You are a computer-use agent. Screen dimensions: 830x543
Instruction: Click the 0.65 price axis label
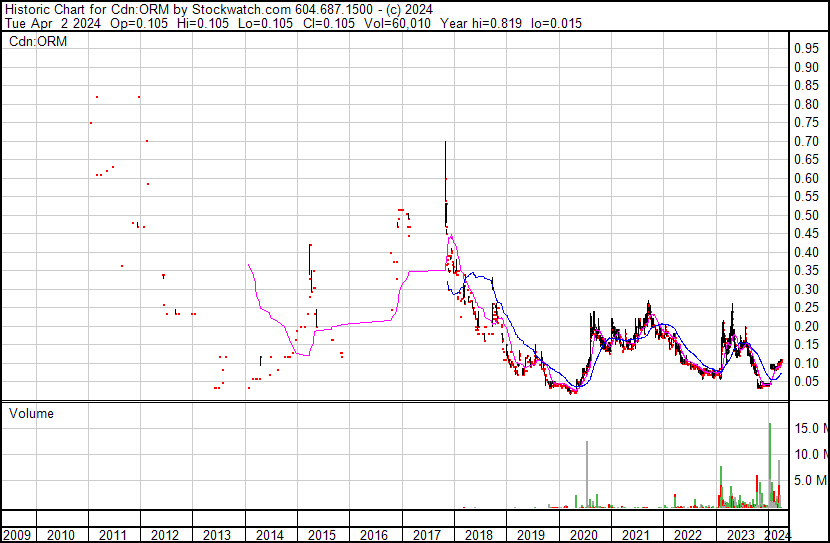point(807,160)
